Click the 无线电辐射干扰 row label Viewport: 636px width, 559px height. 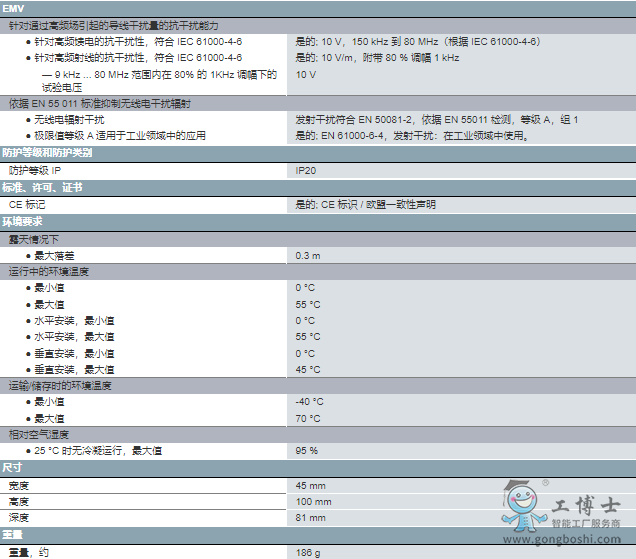click(x=69, y=120)
